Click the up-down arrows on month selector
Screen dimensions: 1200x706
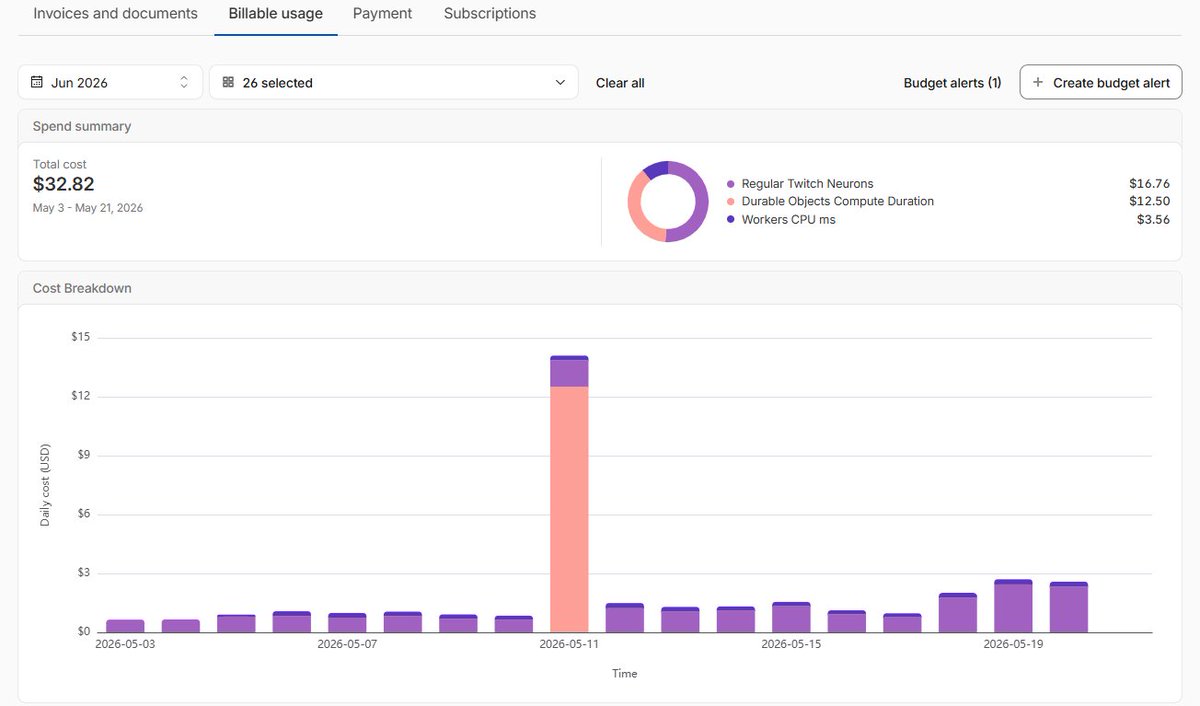[184, 83]
